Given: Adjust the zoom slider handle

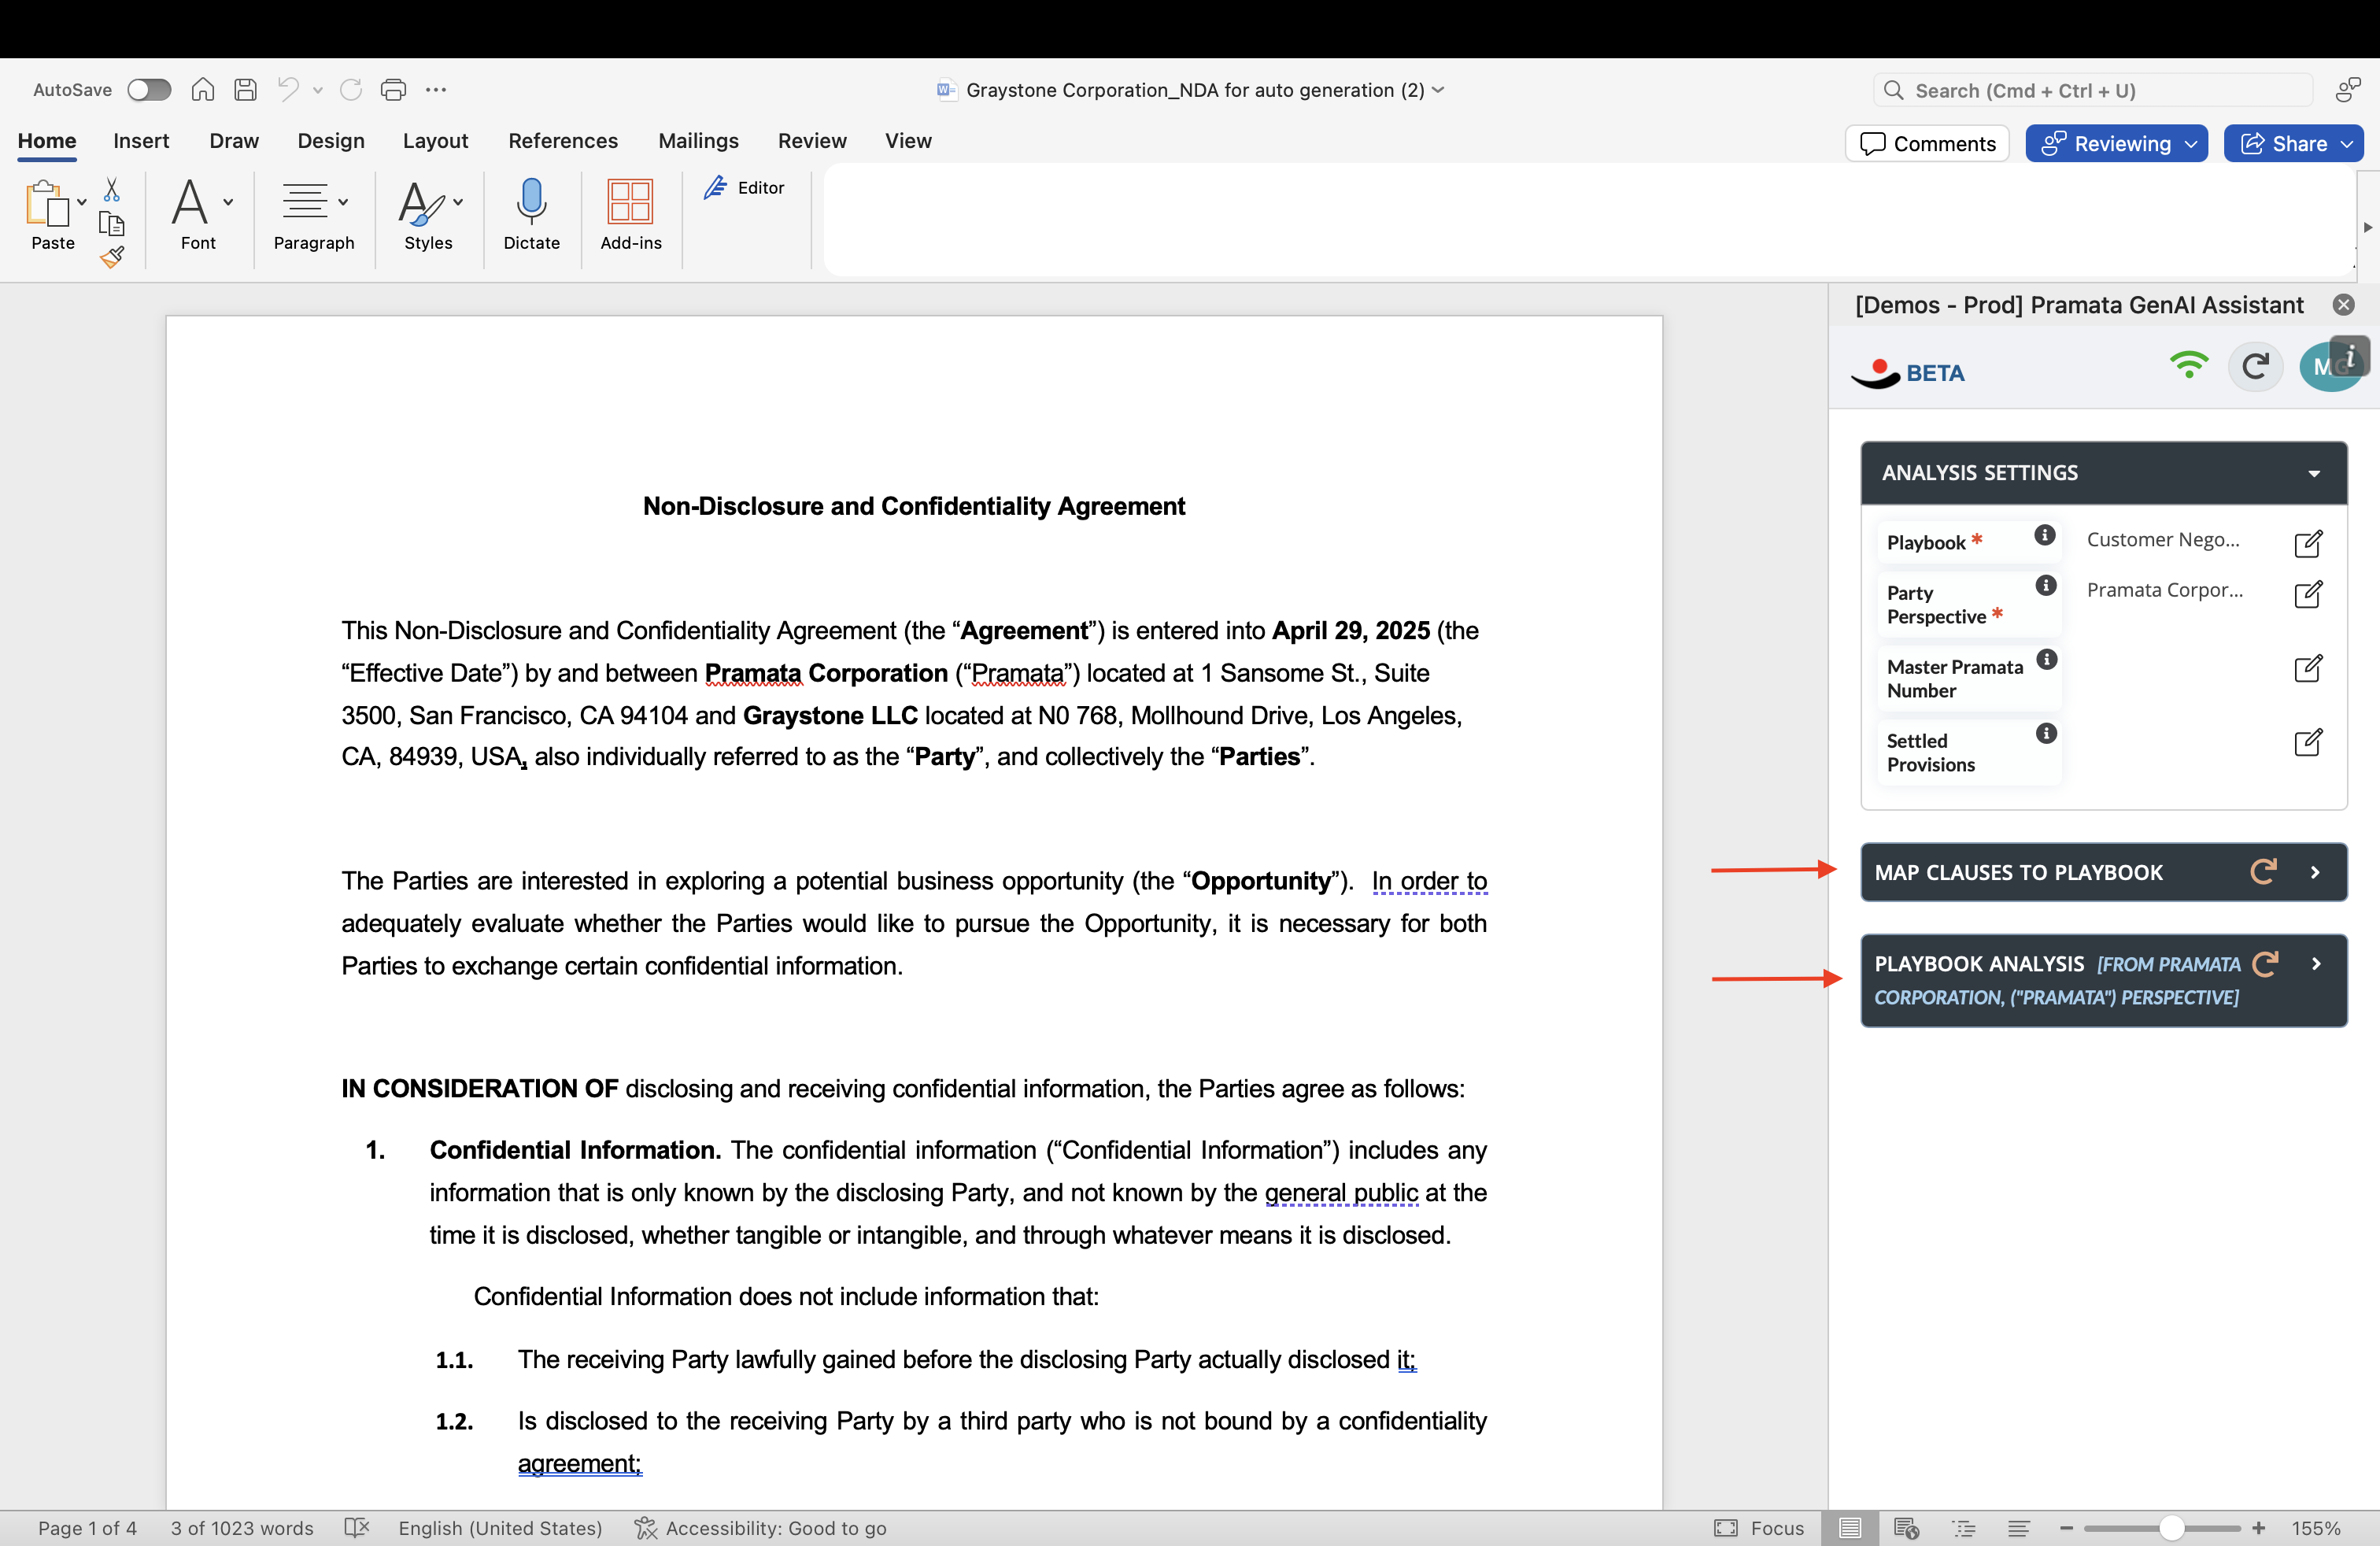Looking at the screenshot, I should pos(2171,1528).
